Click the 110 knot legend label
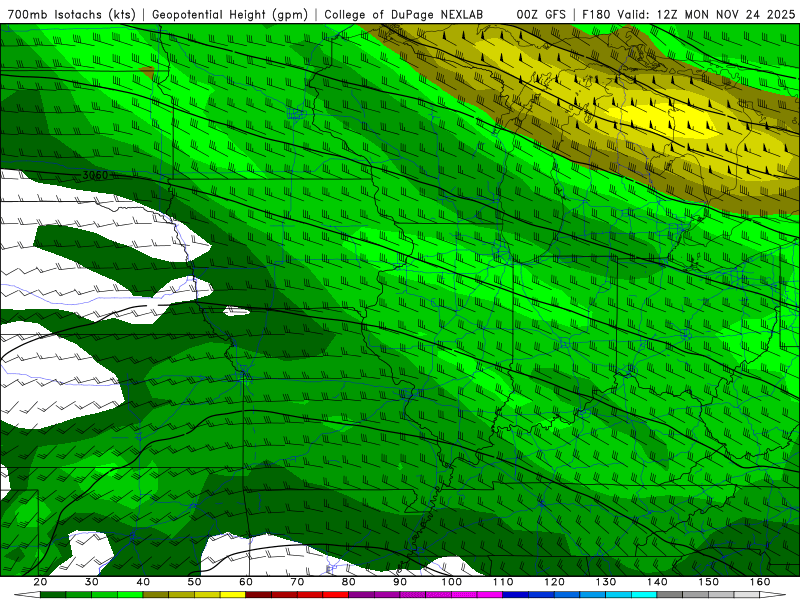The width and height of the screenshot is (800, 600). click(503, 582)
